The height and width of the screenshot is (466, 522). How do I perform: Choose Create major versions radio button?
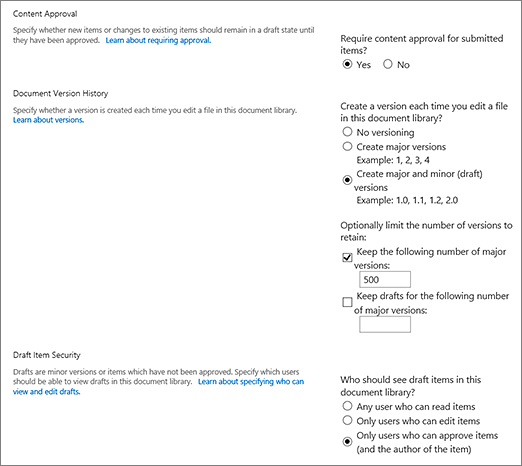coord(347,146)
